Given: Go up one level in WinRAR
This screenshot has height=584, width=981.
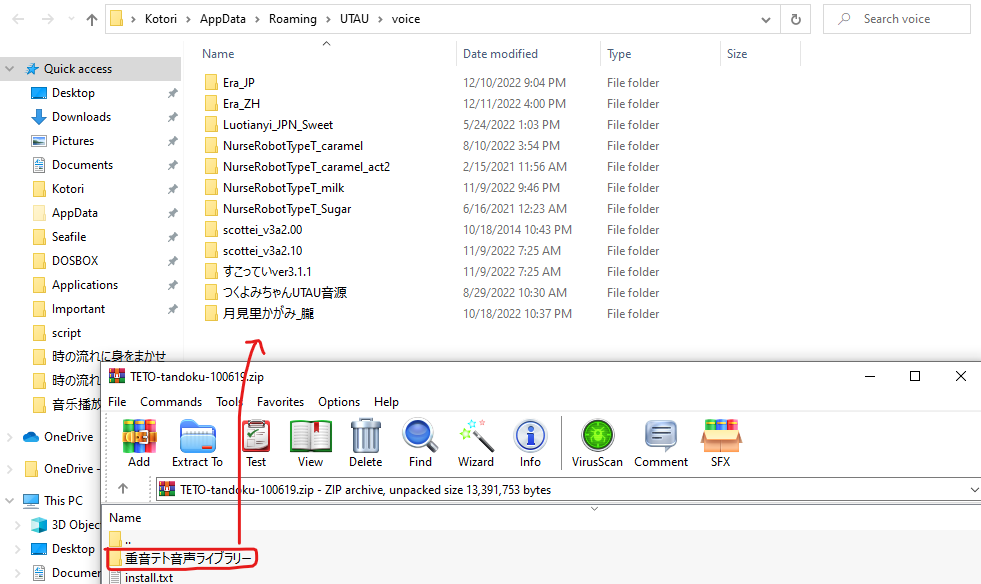Looking at the screenshot, I should click(123, 489).
